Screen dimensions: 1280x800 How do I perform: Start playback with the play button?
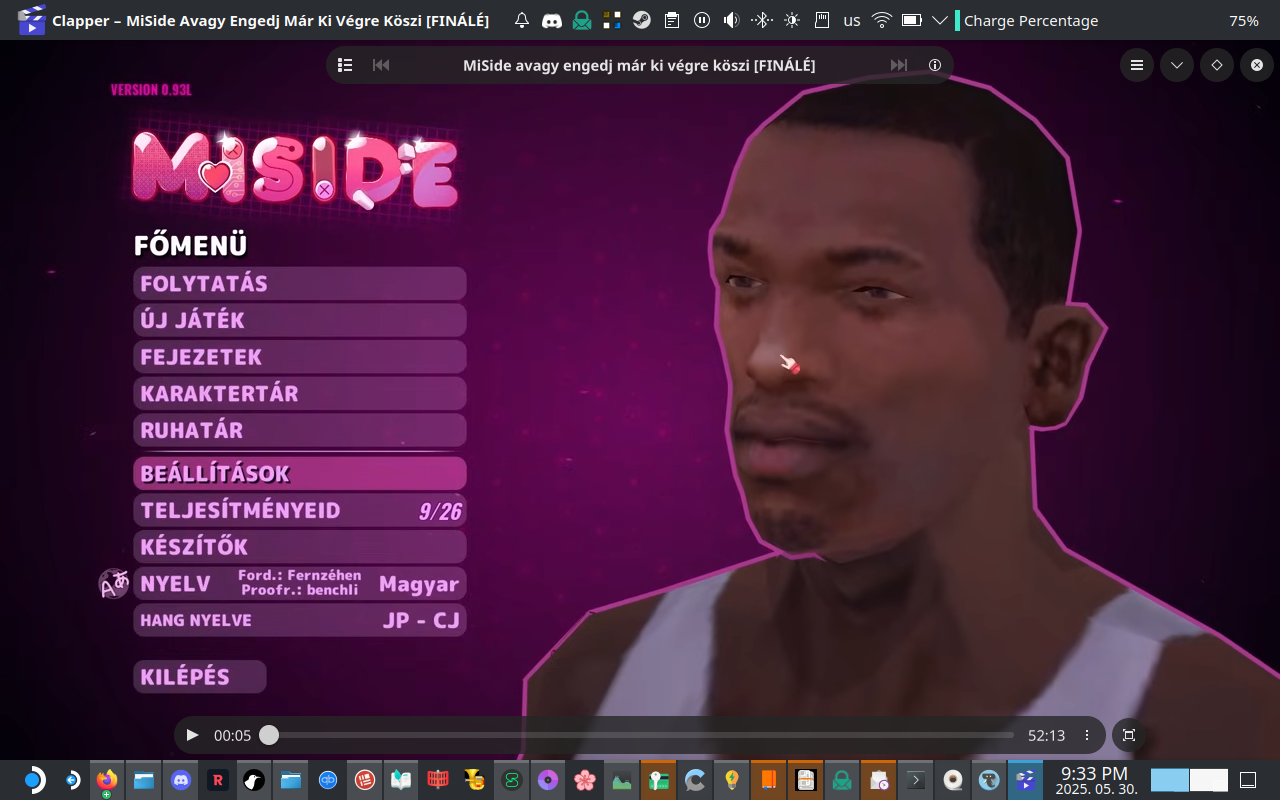[193, 735]
